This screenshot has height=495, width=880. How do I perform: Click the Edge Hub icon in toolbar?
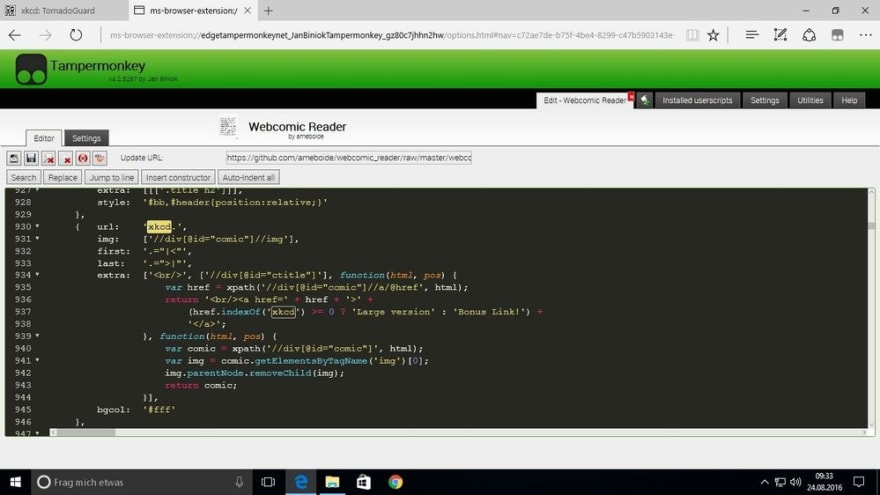pyautogui.click(x=751, y=35)
